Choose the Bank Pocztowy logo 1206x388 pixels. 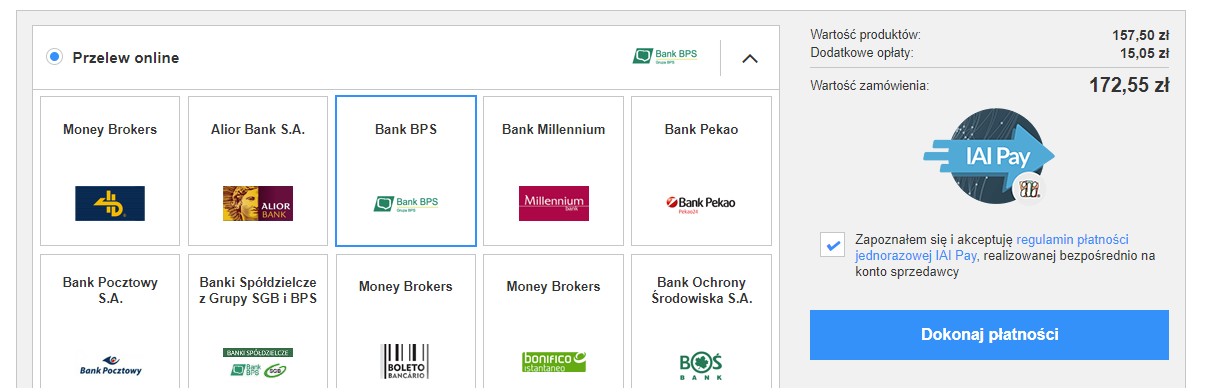pyautogui.click(x=110, y=364)
